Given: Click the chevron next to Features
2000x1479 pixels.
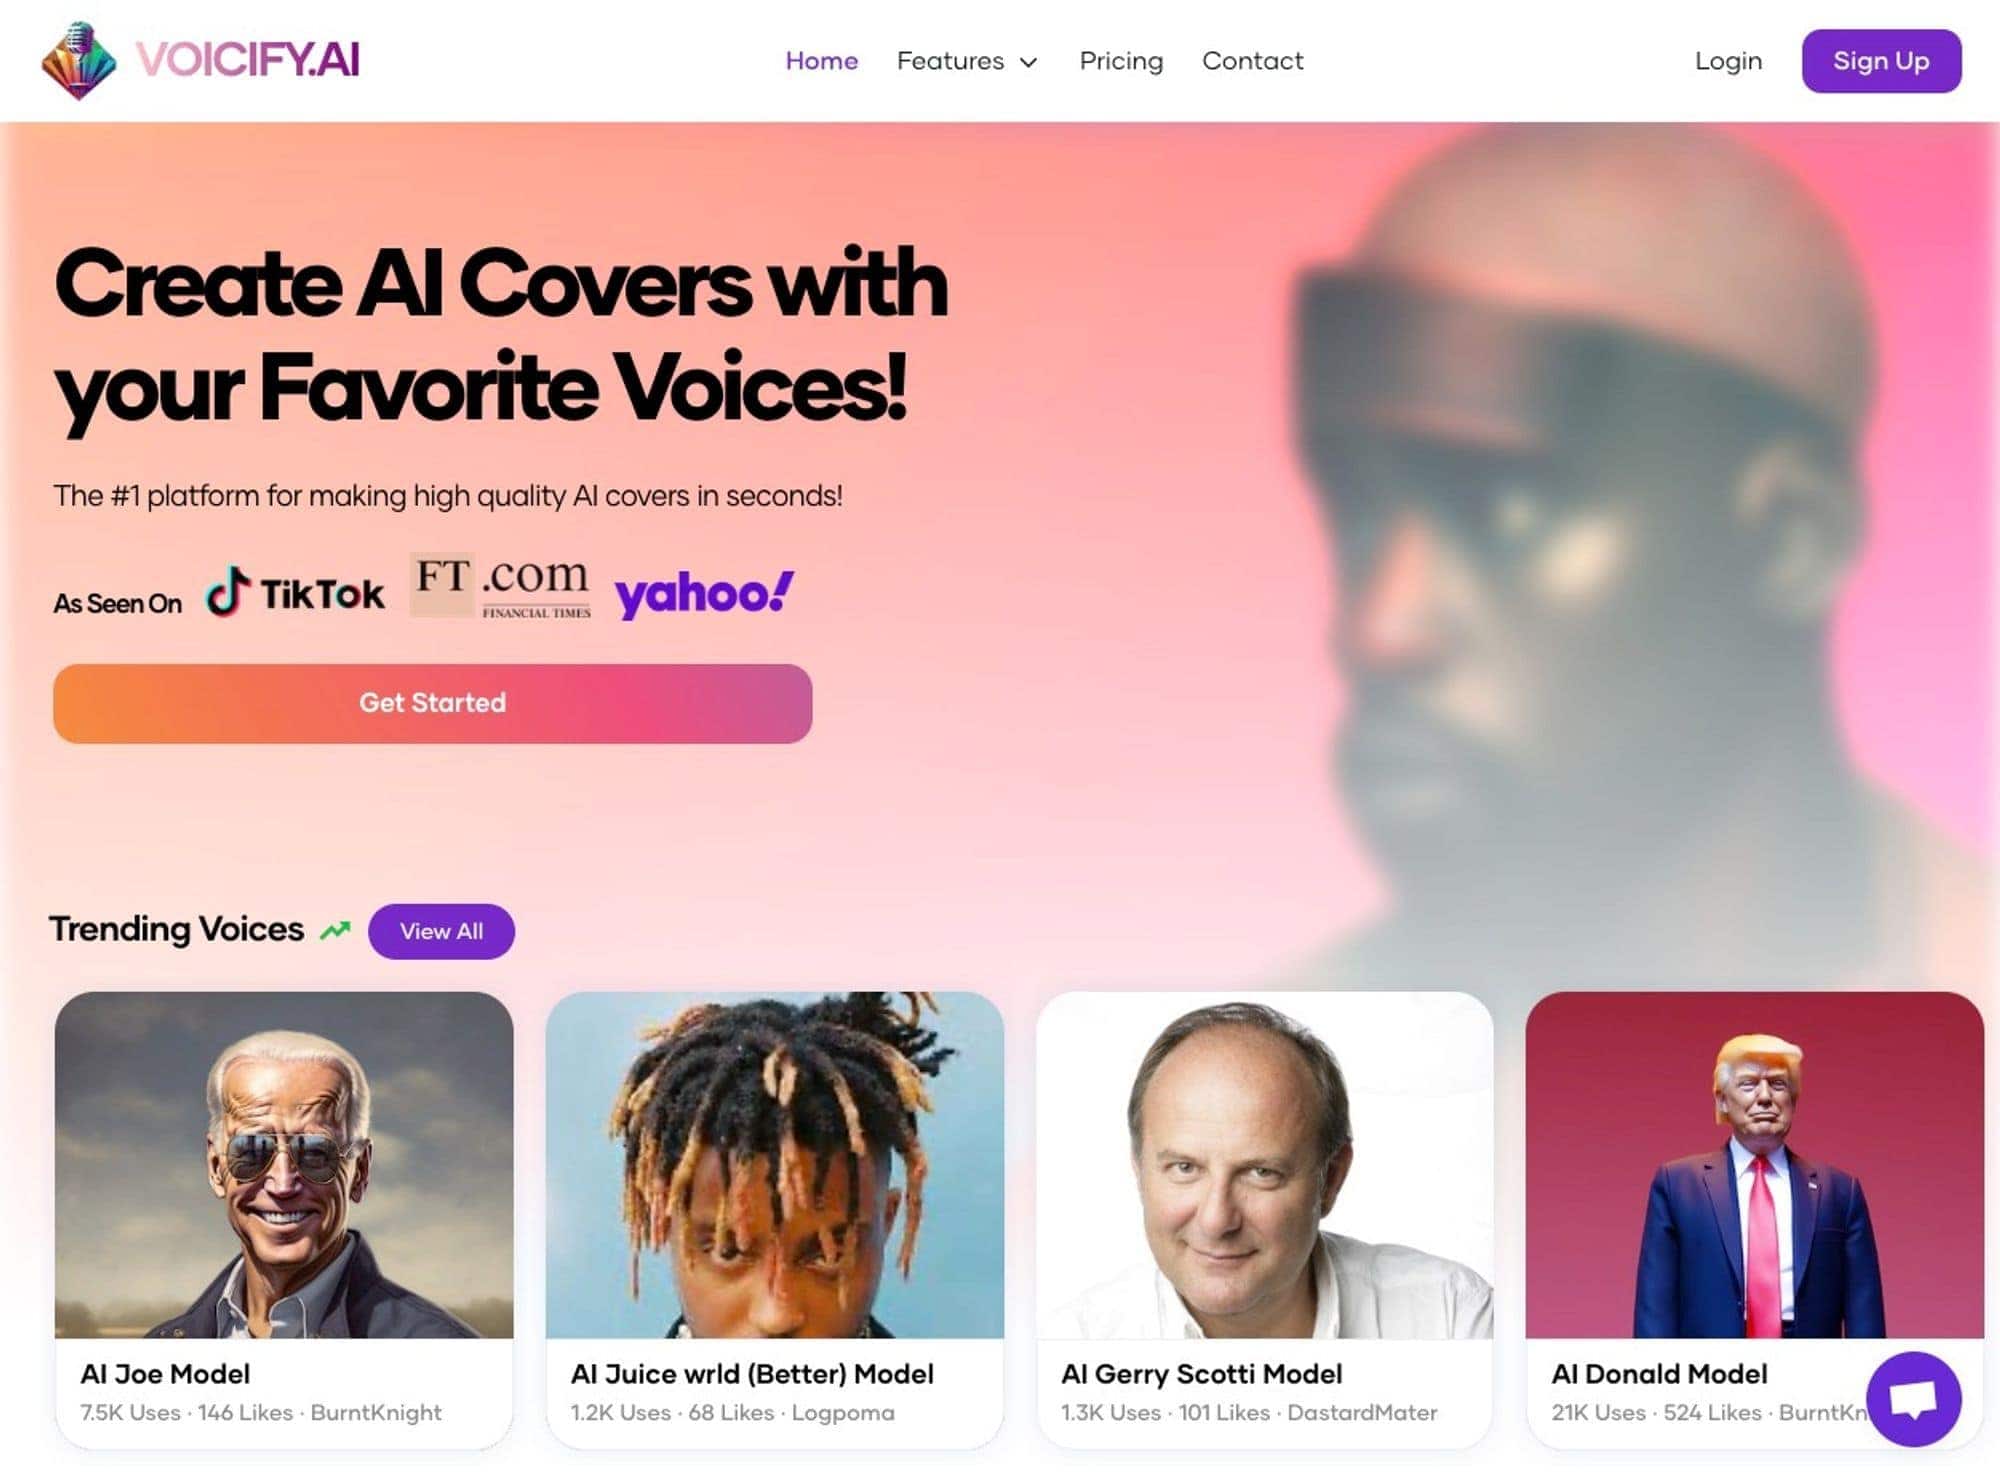Looking at the screenshot, I should click(x=1028, y=63).
